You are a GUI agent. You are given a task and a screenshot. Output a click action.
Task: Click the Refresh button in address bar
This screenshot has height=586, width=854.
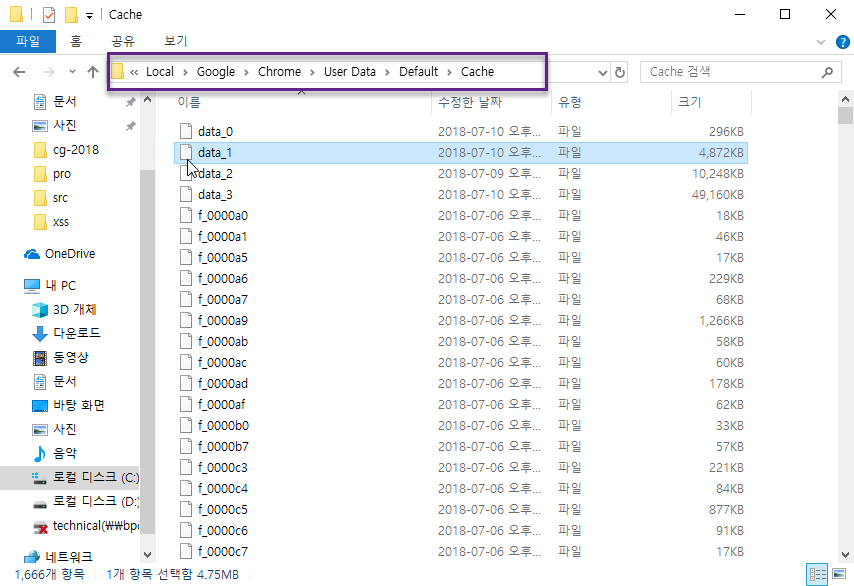click(x=620, y=72)
